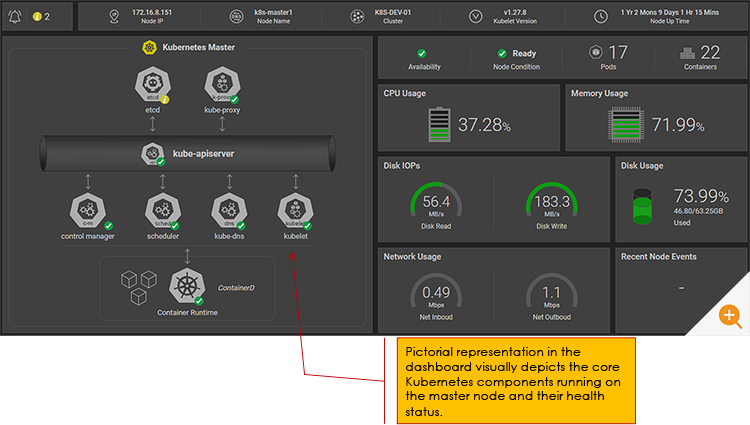750x425 pixels.
Task: Click the Availability green check icon
Action: (x=421, y=54)
